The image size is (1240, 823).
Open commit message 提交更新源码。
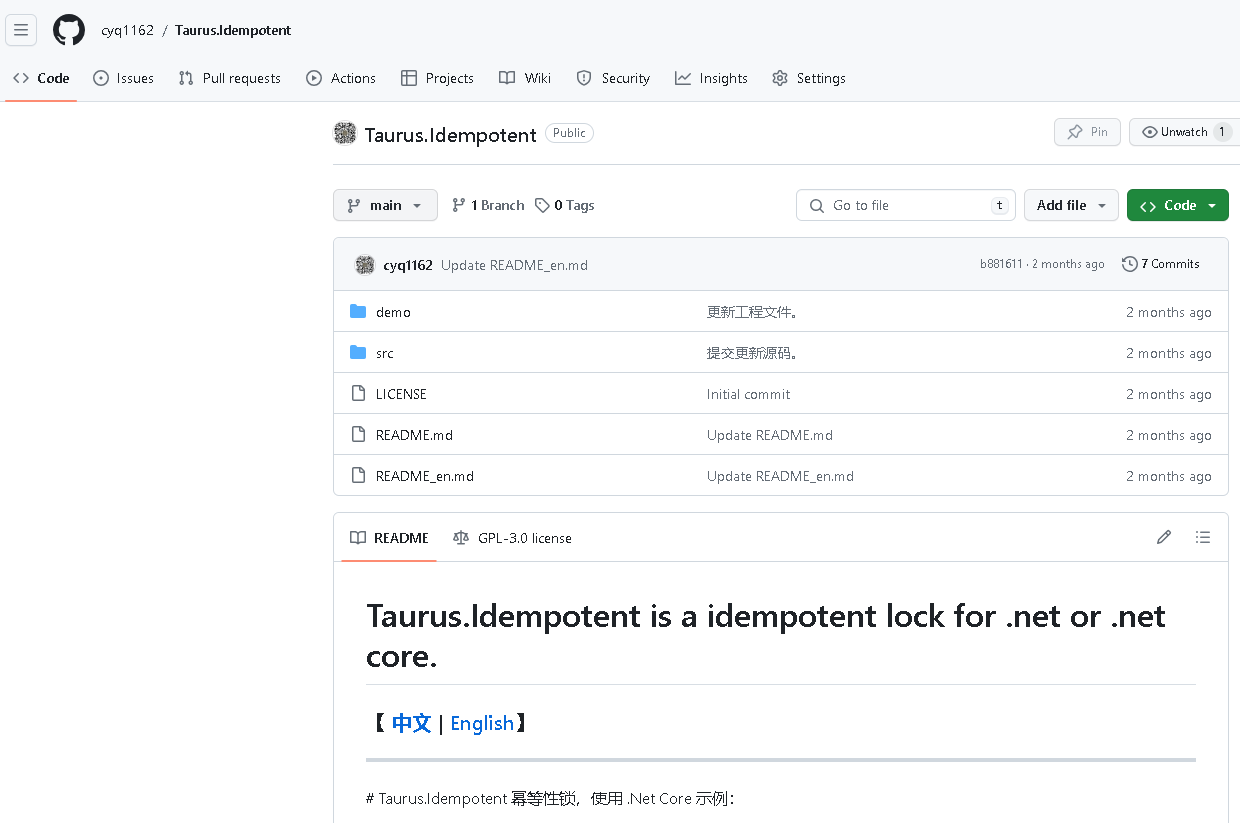[753, 353]
